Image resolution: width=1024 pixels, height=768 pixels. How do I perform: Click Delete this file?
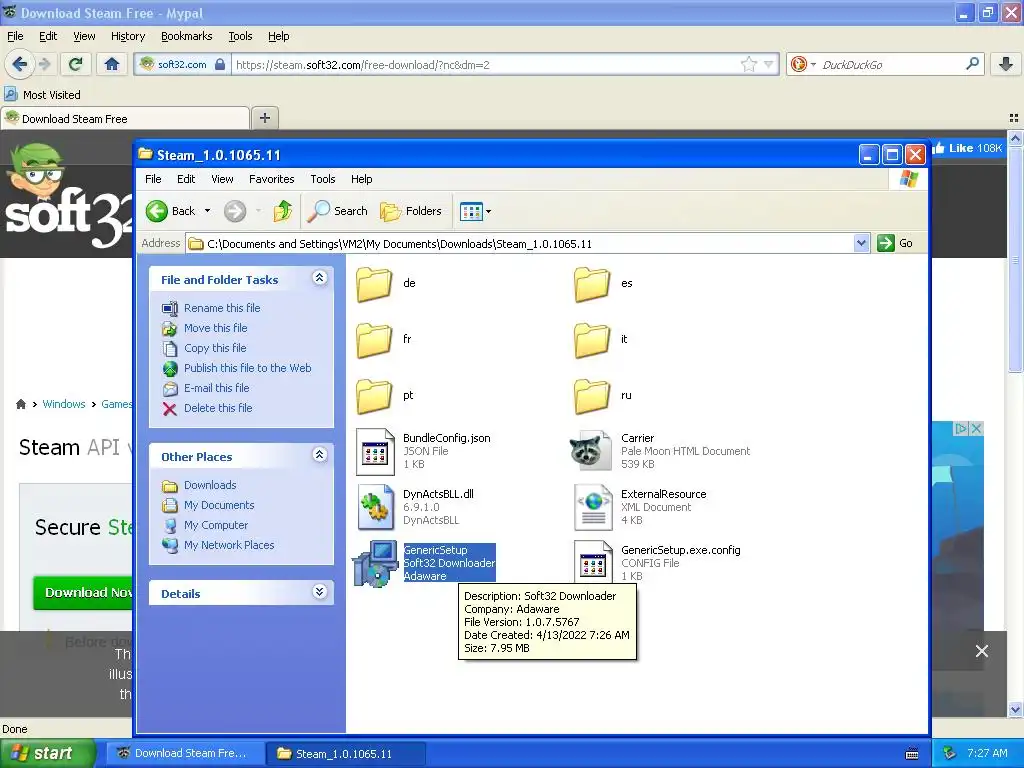(x=217, y=408)
